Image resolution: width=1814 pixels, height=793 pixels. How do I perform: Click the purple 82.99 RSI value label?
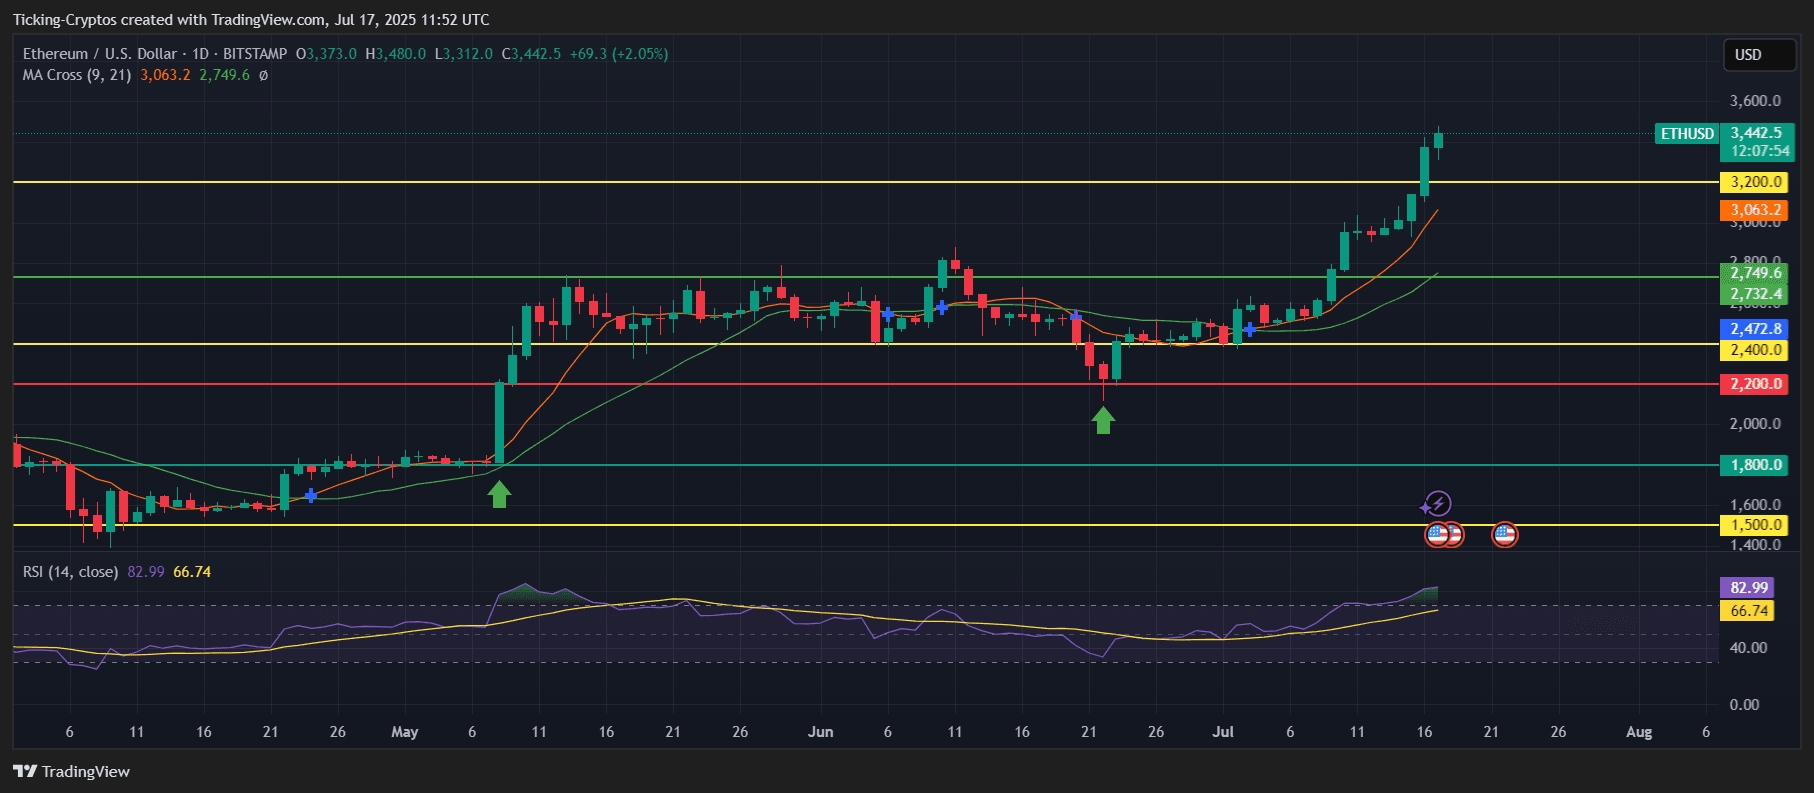click(x=1748, y=588)
